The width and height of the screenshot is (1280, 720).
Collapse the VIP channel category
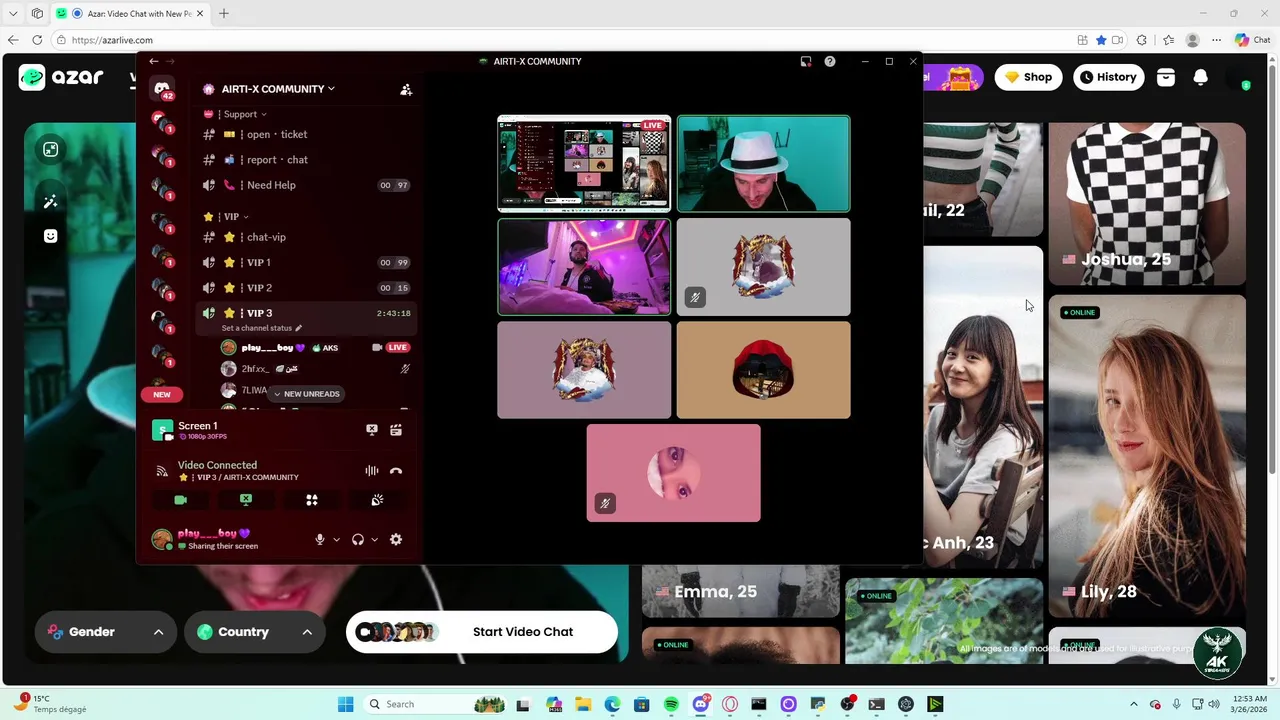point(226,217)
